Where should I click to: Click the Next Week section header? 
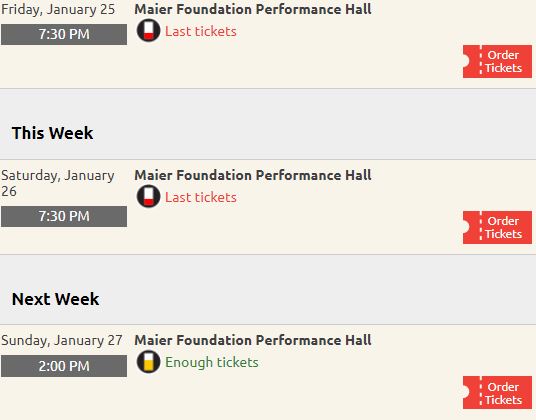point(55,299)
